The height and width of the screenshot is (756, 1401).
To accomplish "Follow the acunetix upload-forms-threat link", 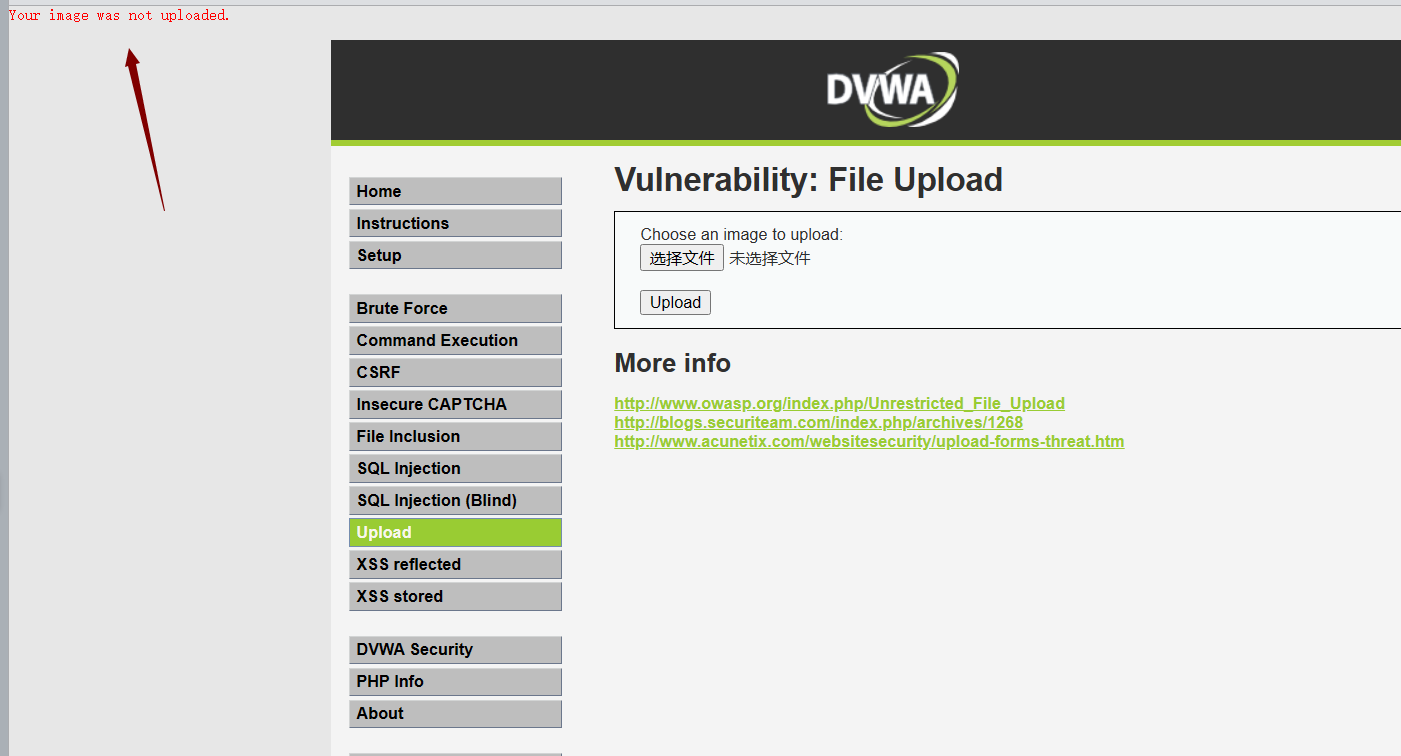I will pos(868,441).
